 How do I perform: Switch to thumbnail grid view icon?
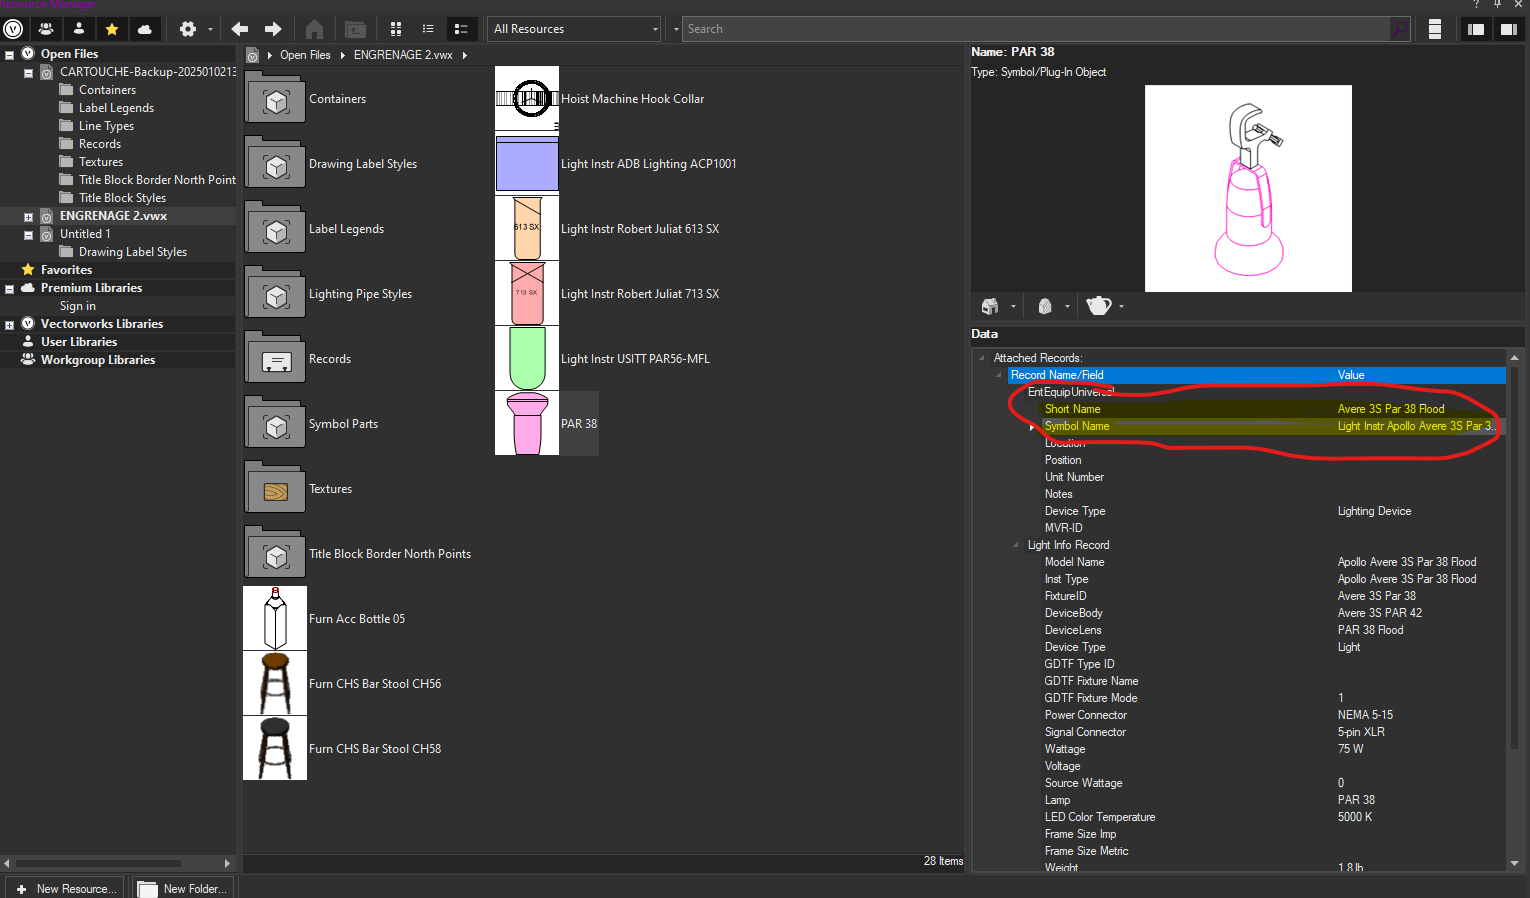pos(396,29)
